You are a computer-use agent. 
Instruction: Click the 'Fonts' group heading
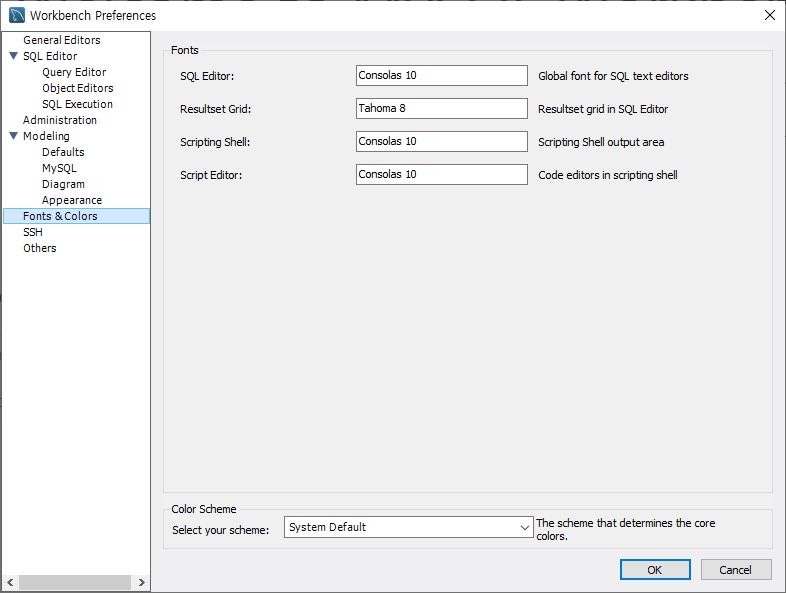click(184, 50)
